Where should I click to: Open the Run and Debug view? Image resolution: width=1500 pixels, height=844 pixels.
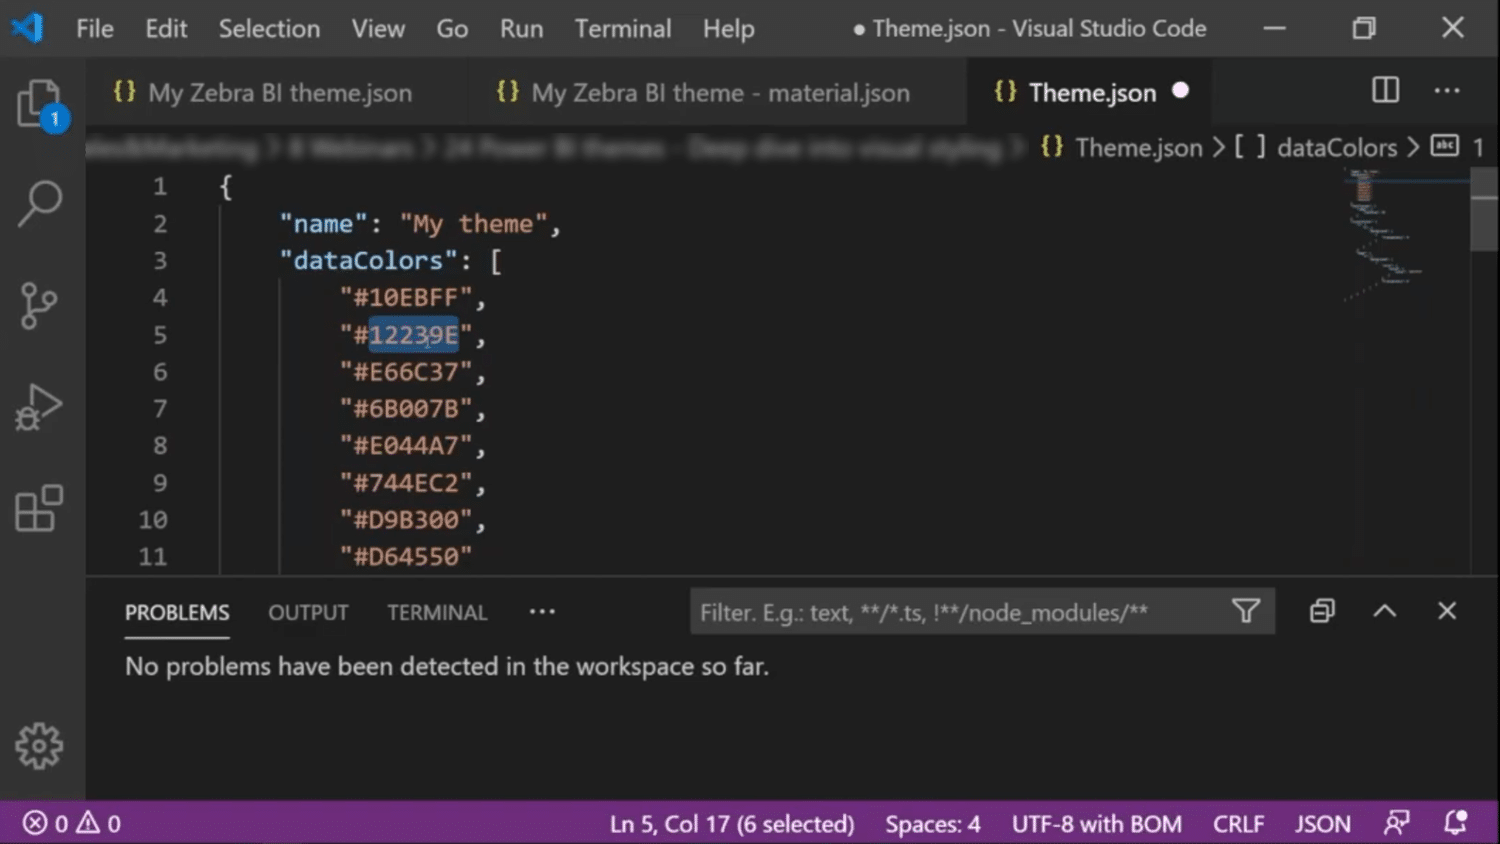(x=40, y=406)
